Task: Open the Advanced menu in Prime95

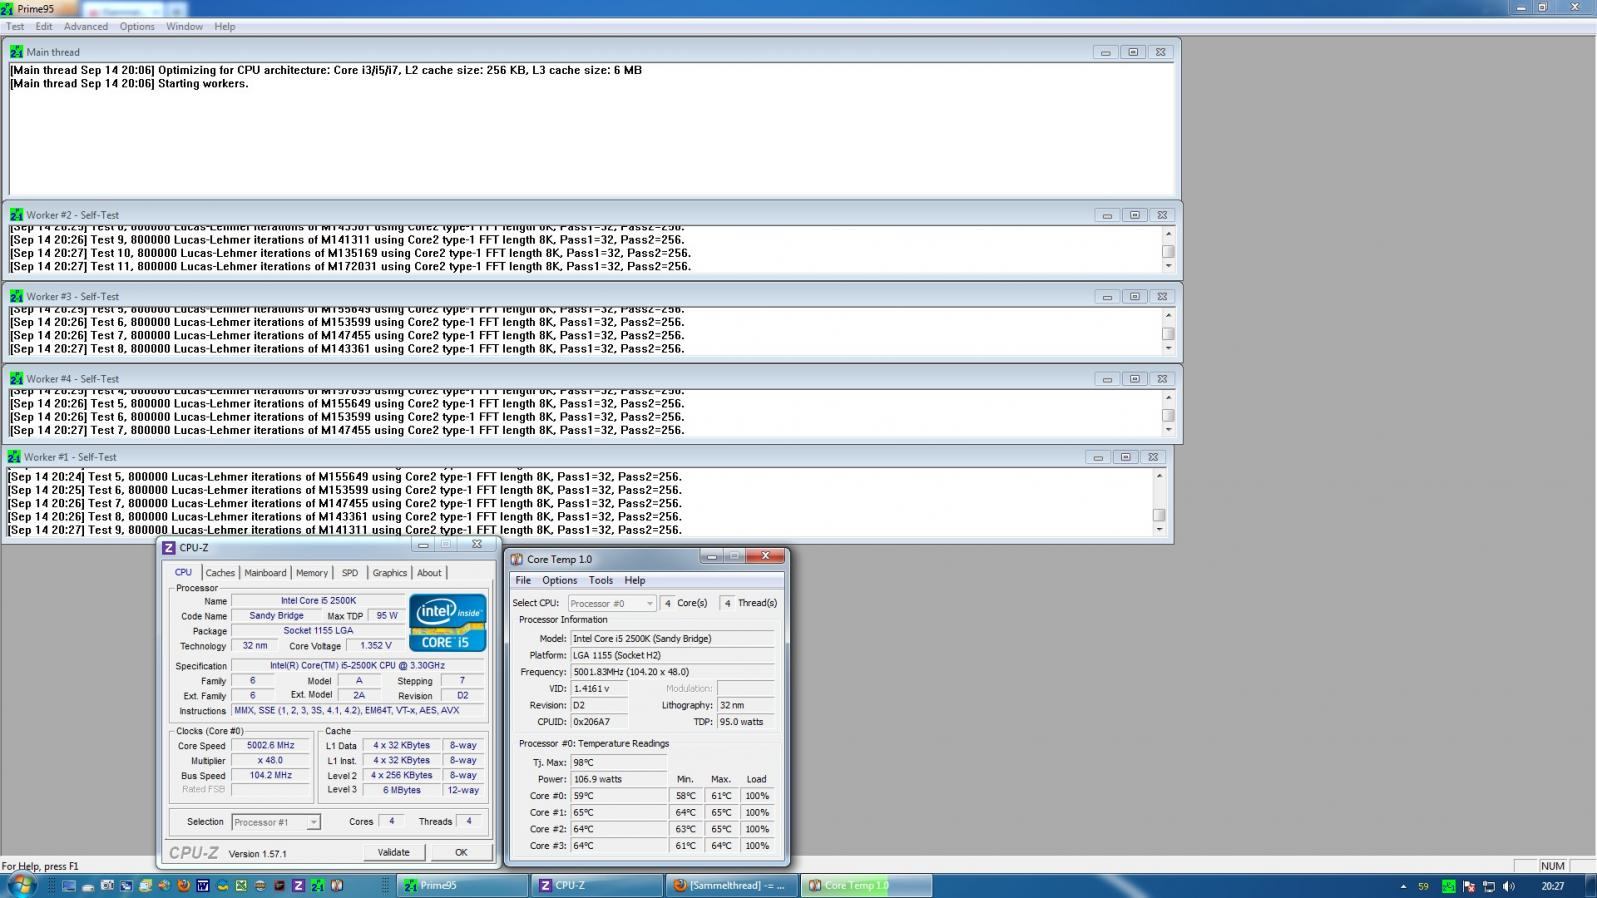Action: click(86, 27)
